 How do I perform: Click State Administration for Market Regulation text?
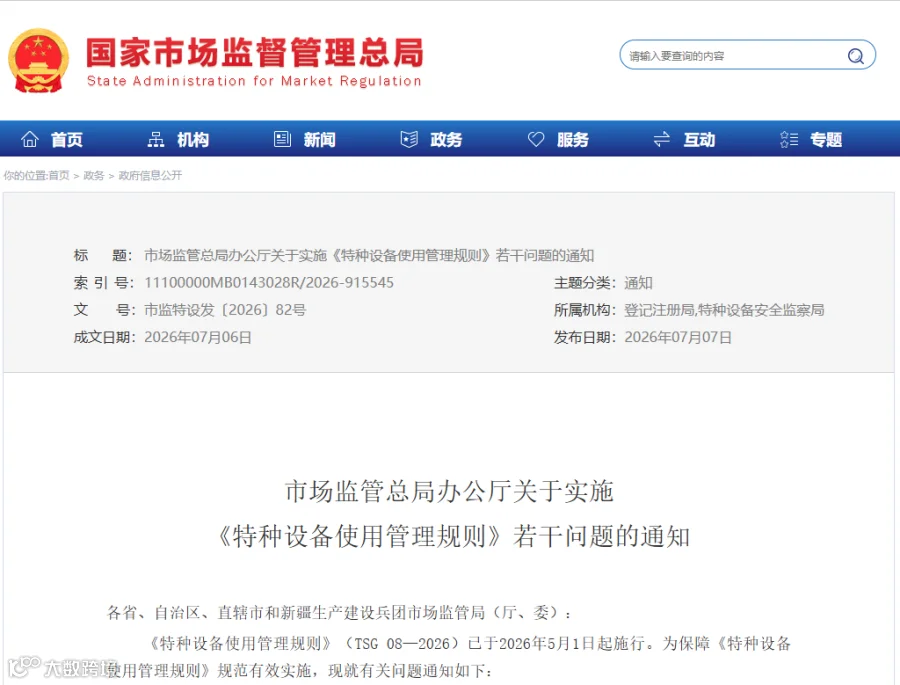coord(254,81)
